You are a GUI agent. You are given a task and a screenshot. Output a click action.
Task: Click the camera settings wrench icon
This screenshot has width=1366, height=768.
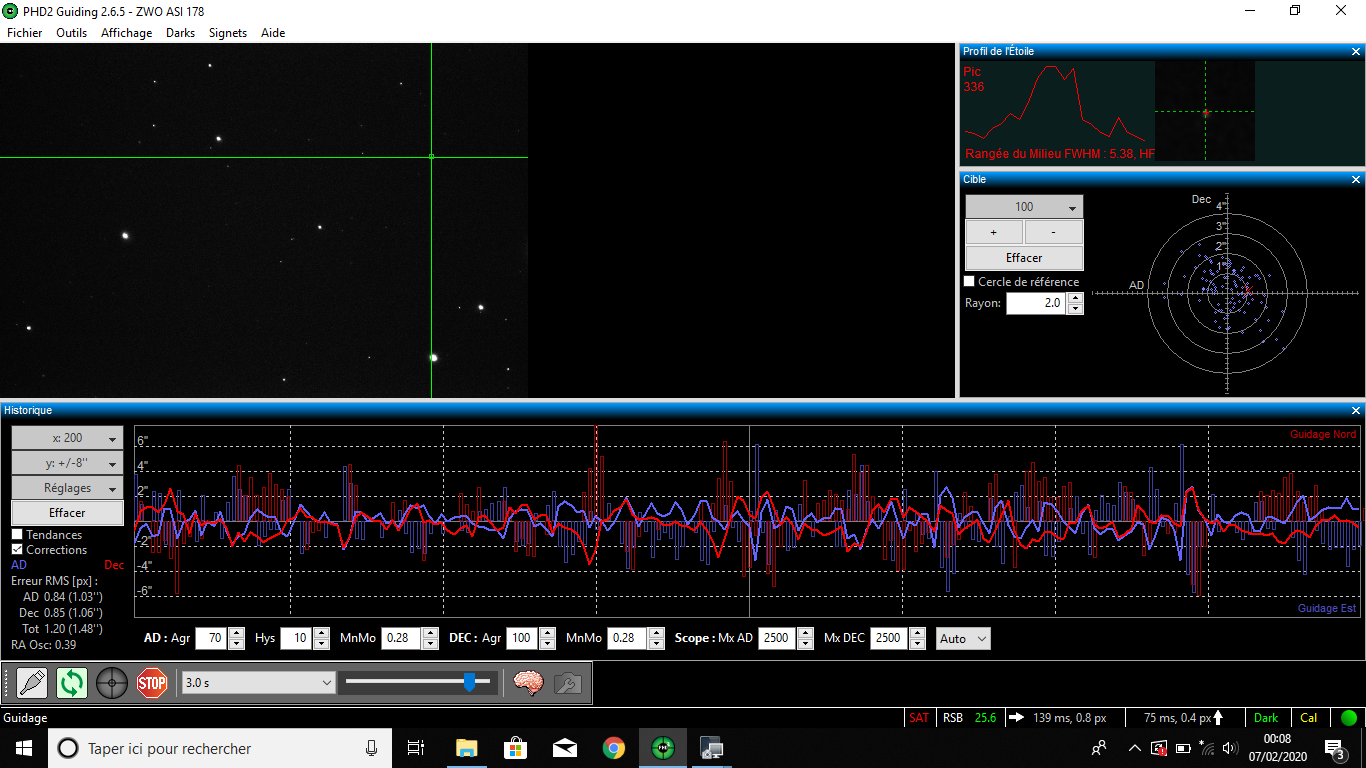tap(567, 683)
